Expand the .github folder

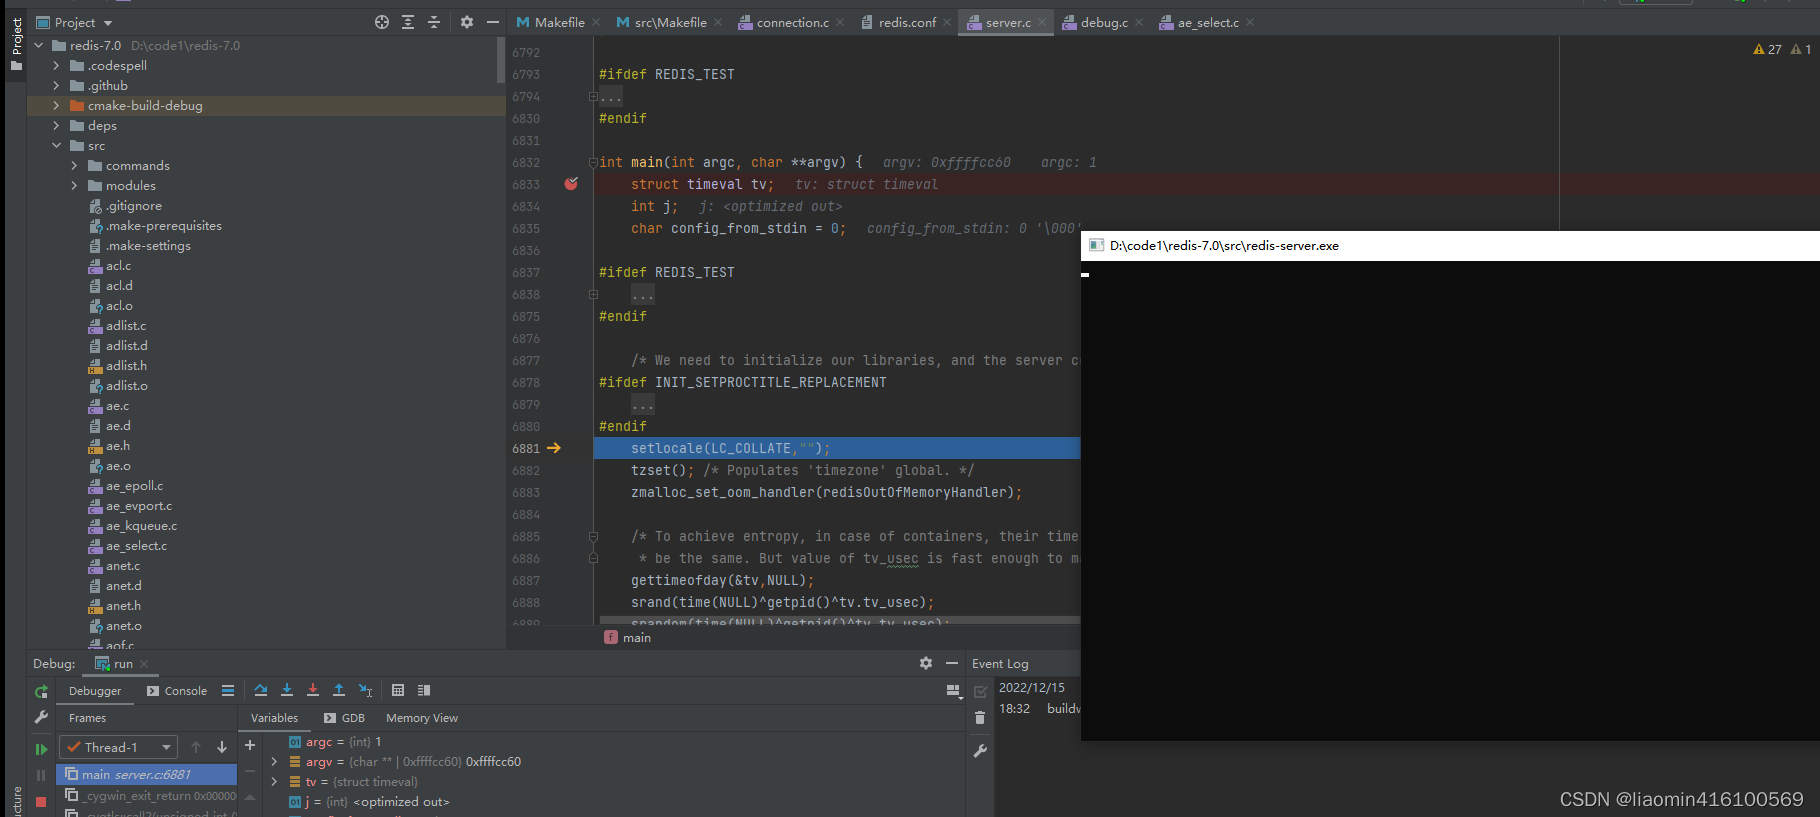coord(56,86)
